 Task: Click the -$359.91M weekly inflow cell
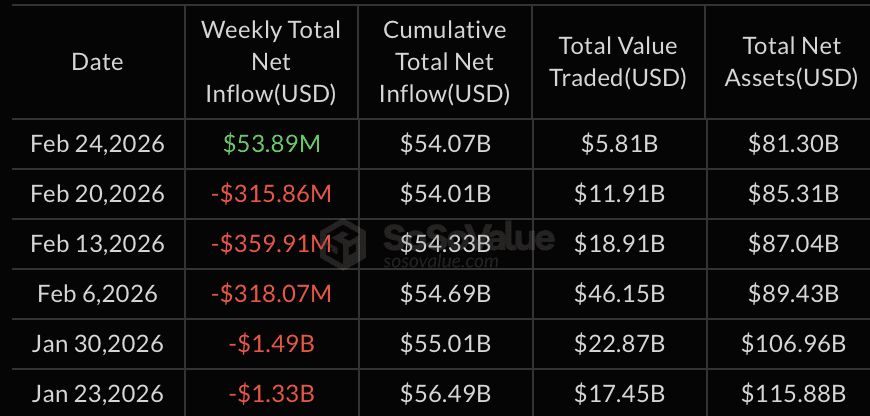[270, 244]
